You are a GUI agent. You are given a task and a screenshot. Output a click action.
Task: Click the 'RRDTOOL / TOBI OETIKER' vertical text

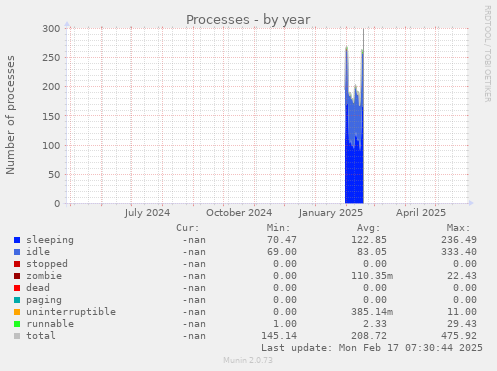click(x=487, y=54)
